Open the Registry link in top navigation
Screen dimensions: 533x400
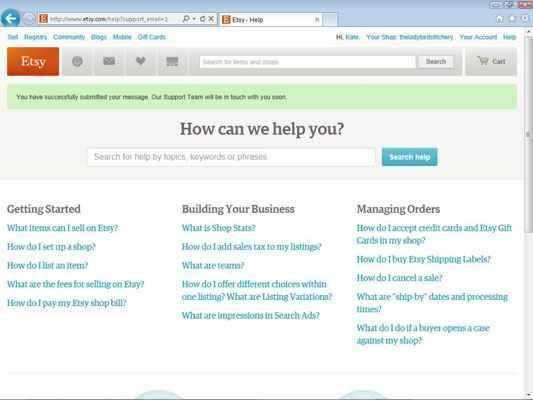(35, 37)
